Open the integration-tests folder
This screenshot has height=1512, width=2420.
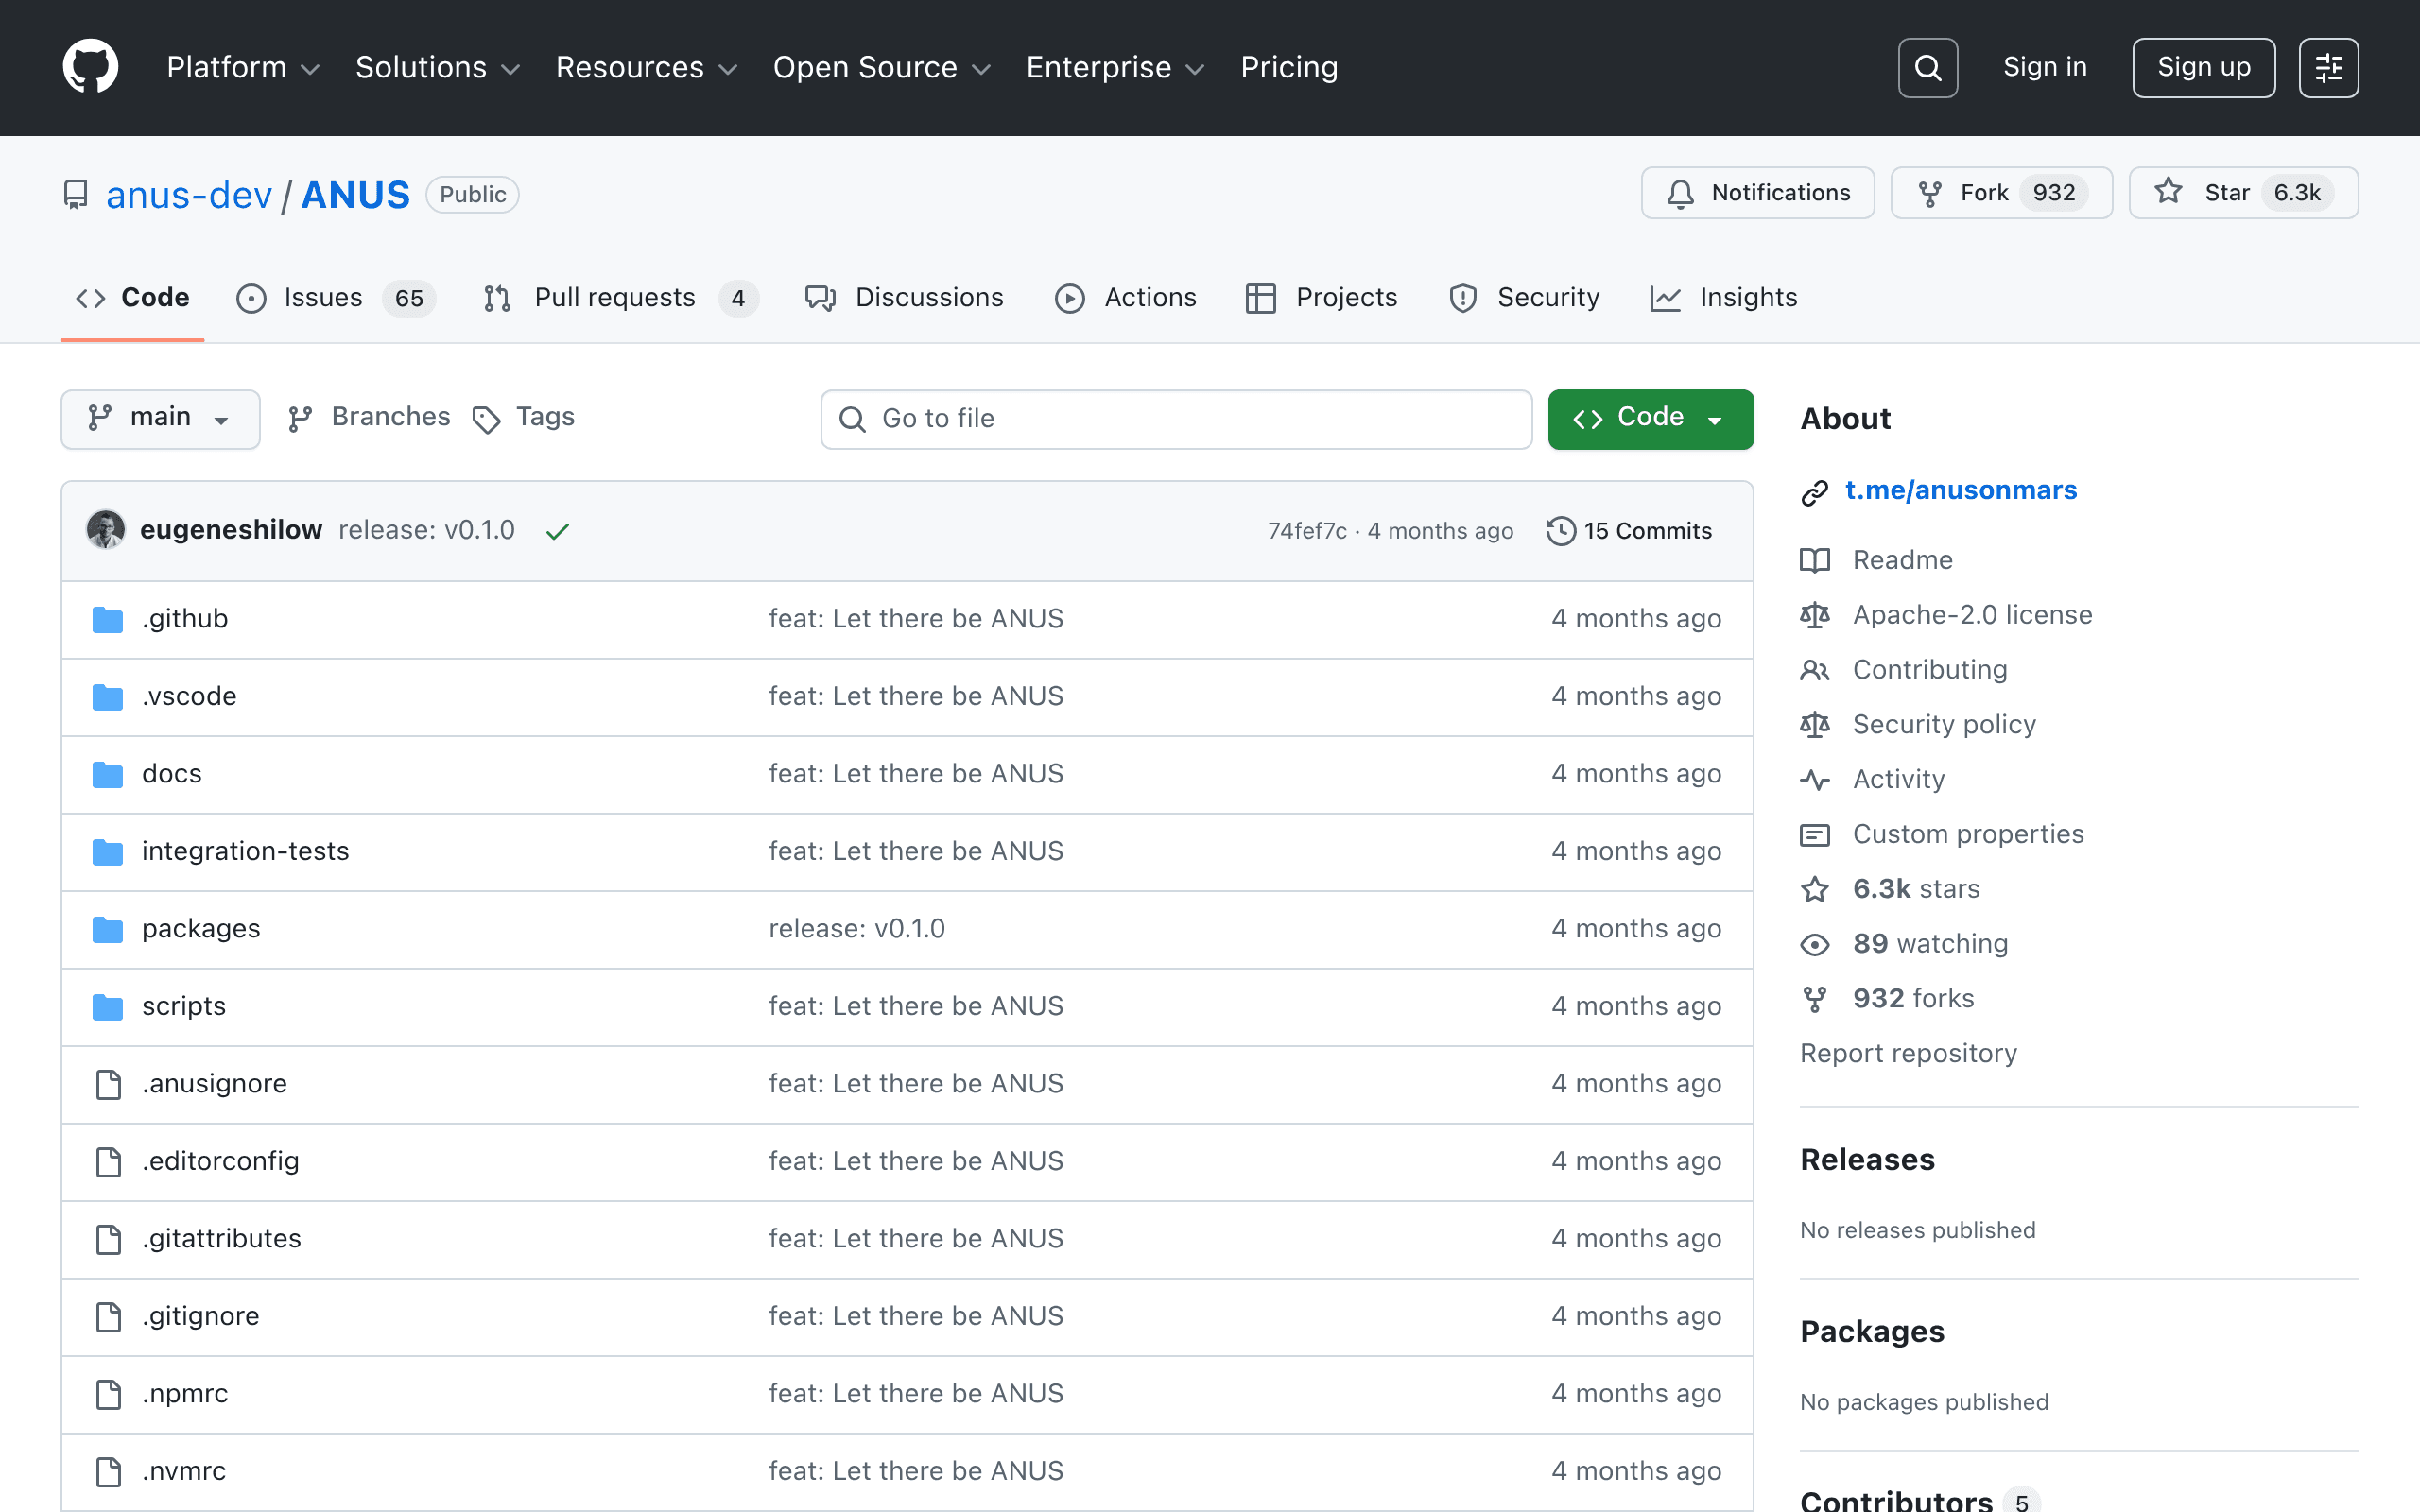(x=245, y=851)
